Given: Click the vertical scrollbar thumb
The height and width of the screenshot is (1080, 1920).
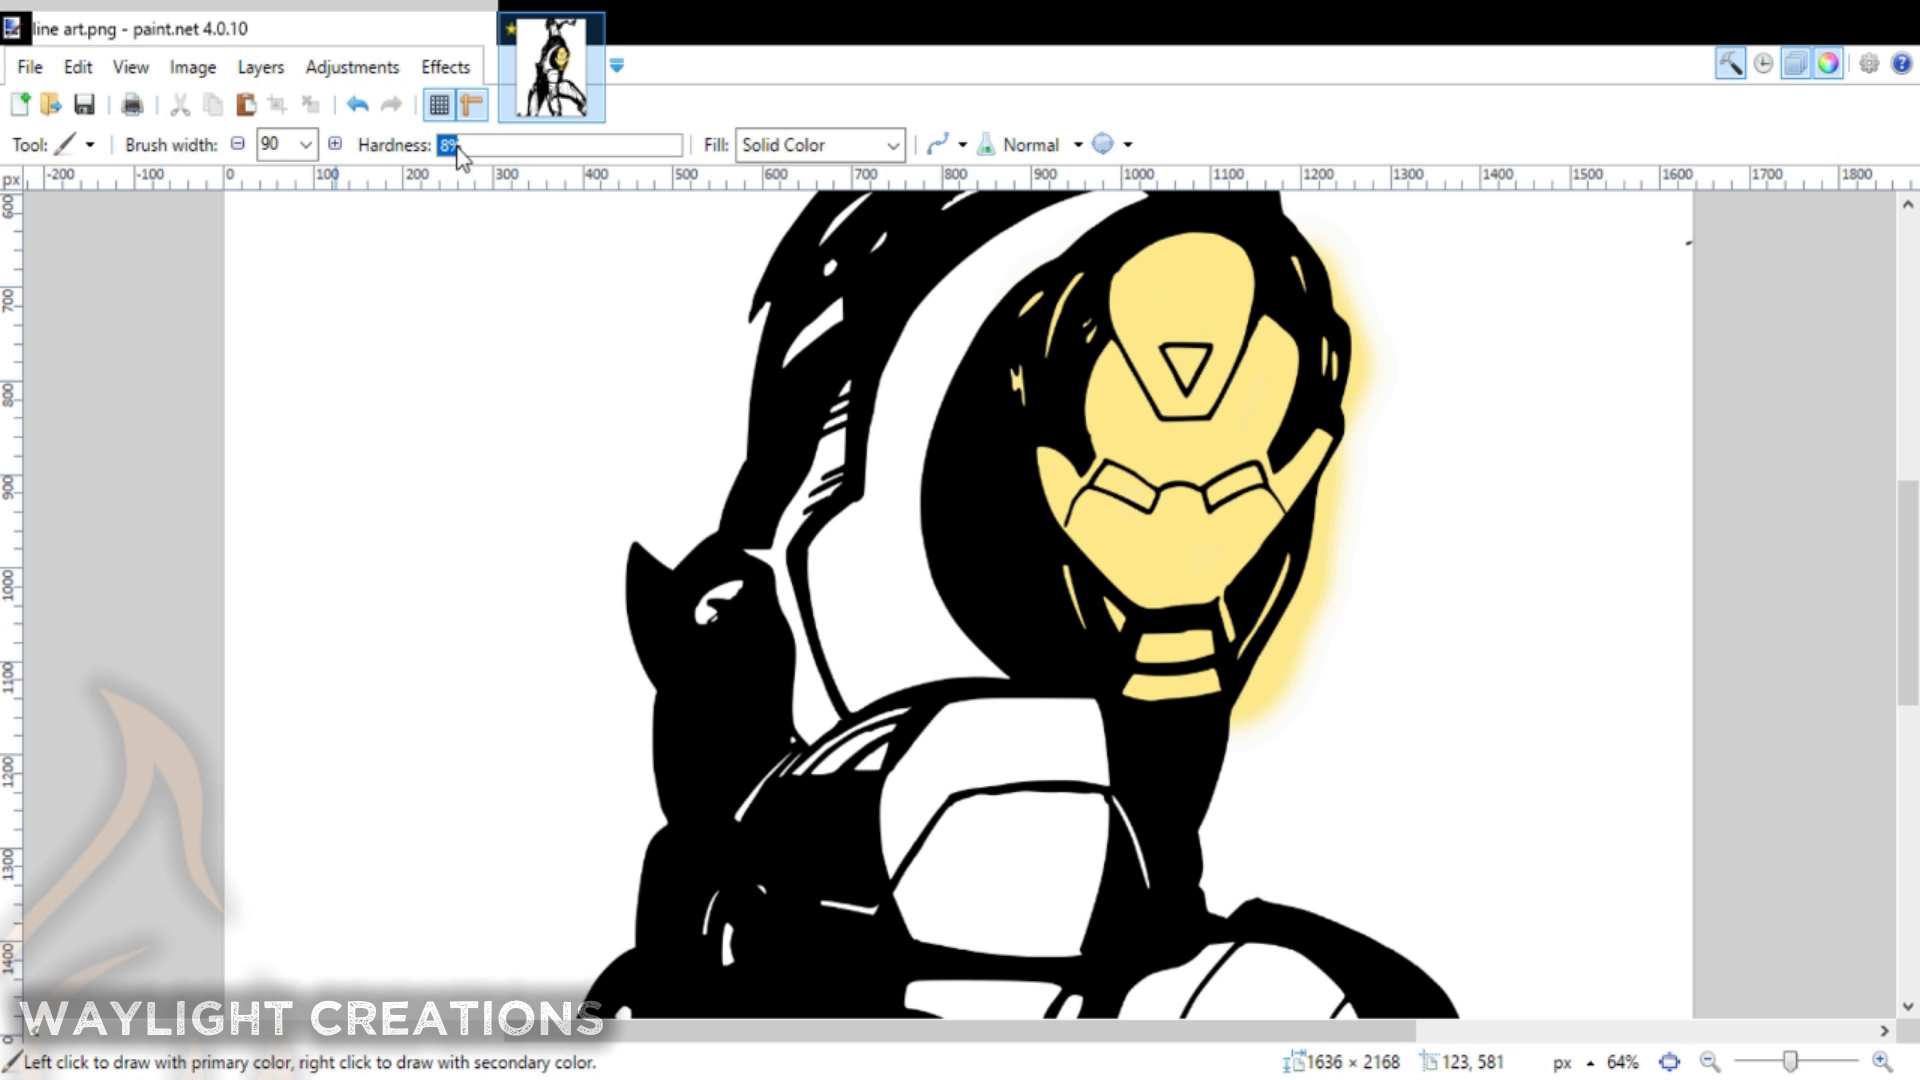Looking at the screenshot, I should pos(1907,594).
